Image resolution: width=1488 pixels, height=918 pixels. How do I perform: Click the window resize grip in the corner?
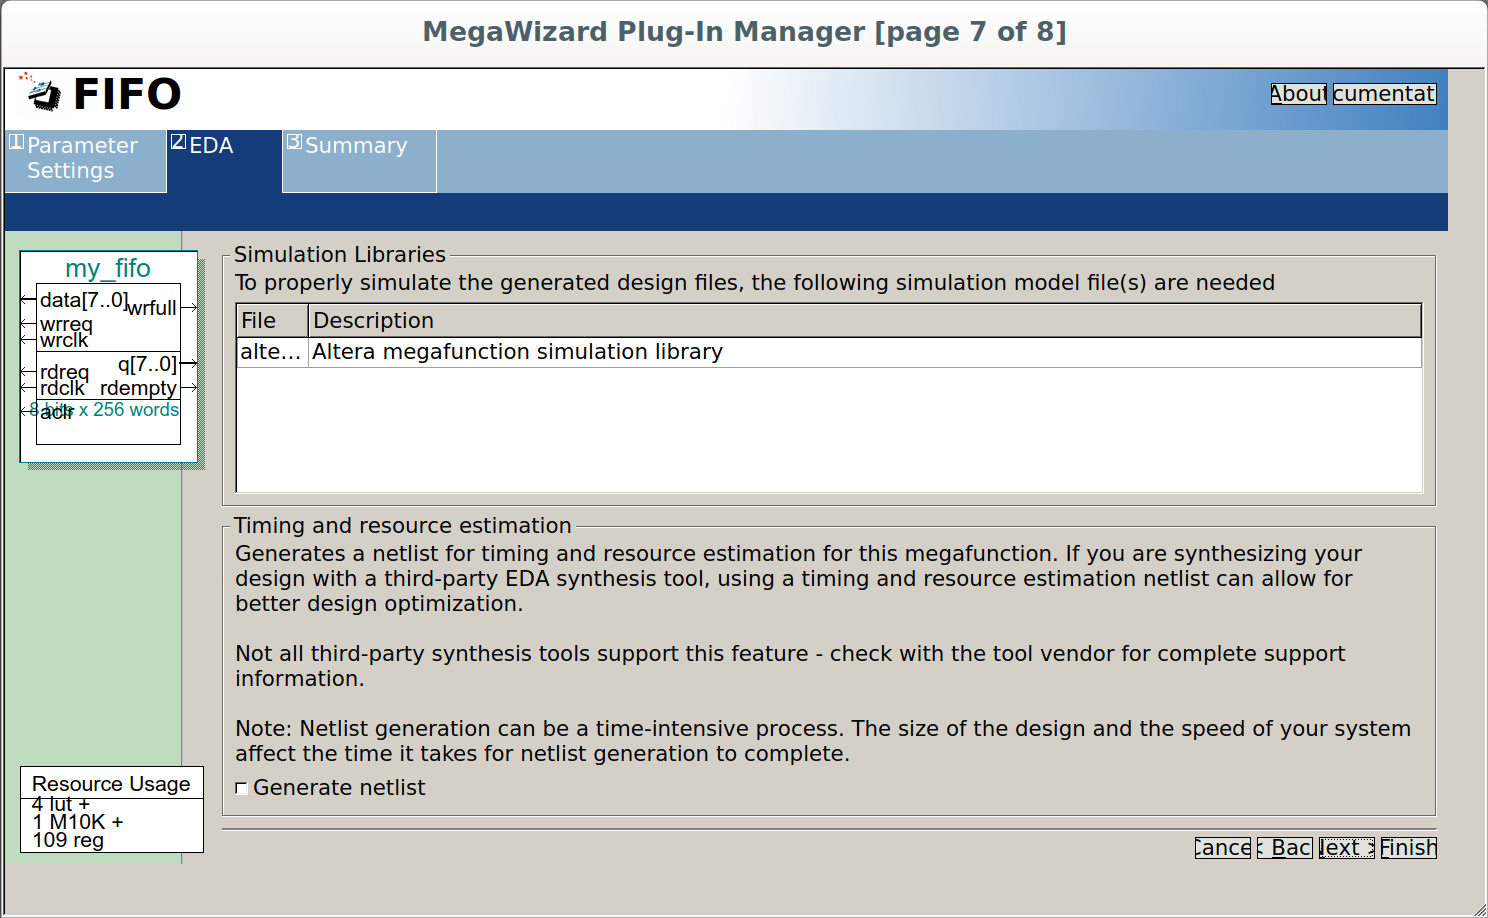pos(1479,909)
